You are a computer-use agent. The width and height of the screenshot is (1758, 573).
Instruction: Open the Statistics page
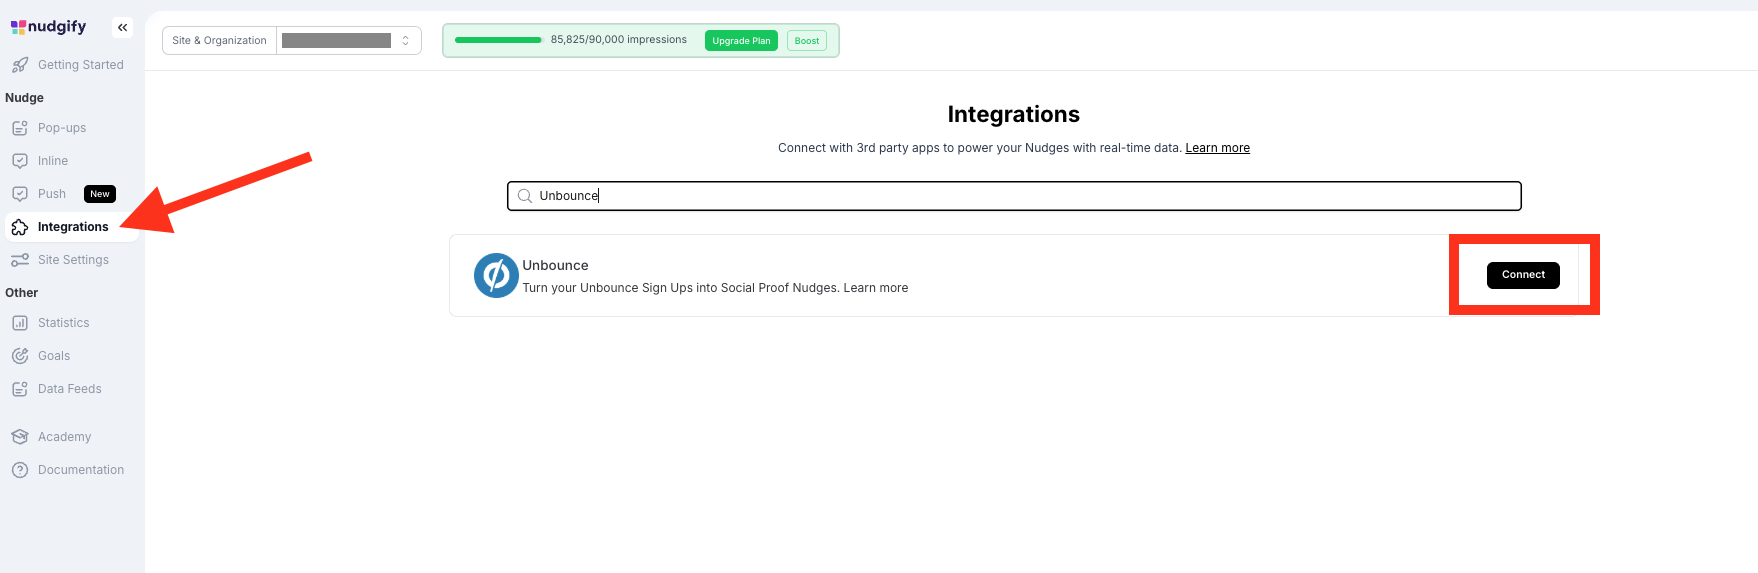pyautogui.click(x=64, y=323)
